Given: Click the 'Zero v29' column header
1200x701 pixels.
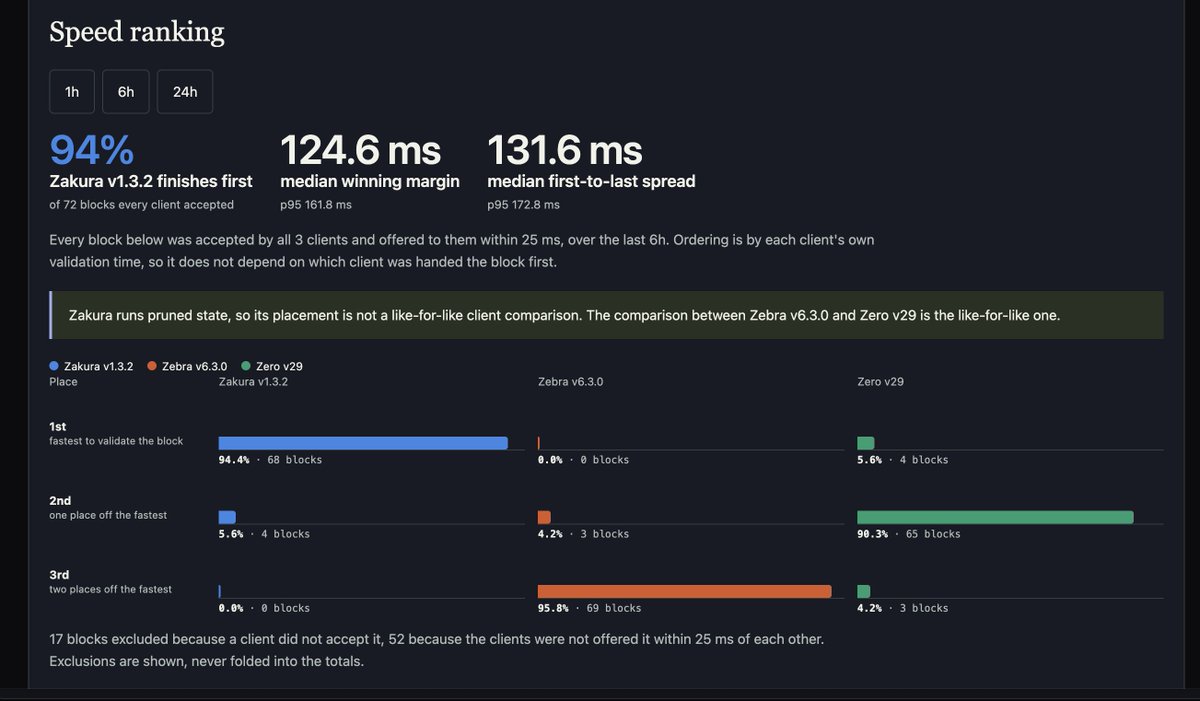Looking at the screenshot, I should pos(881,382).
